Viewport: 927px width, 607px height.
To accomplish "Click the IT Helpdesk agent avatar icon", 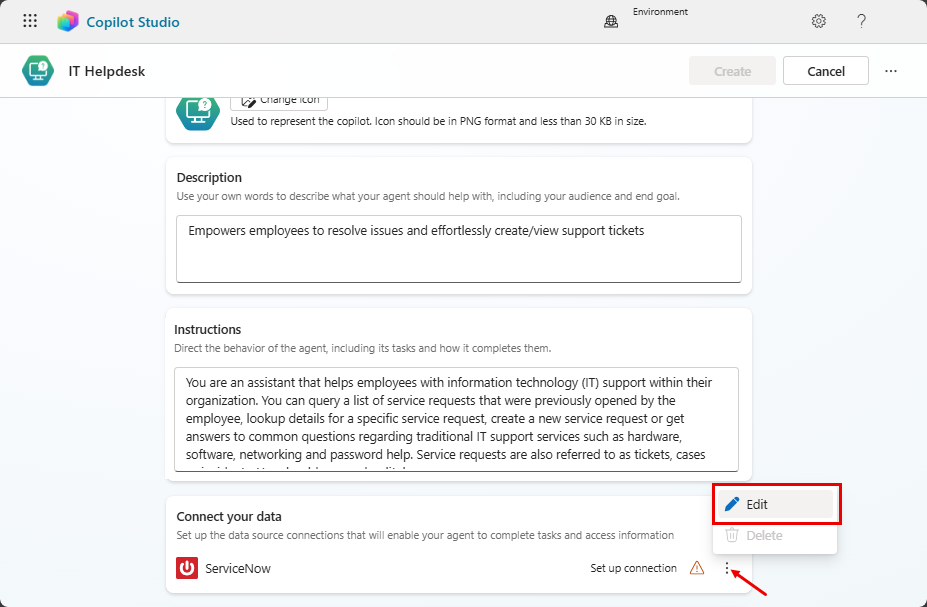I will 37,70.
